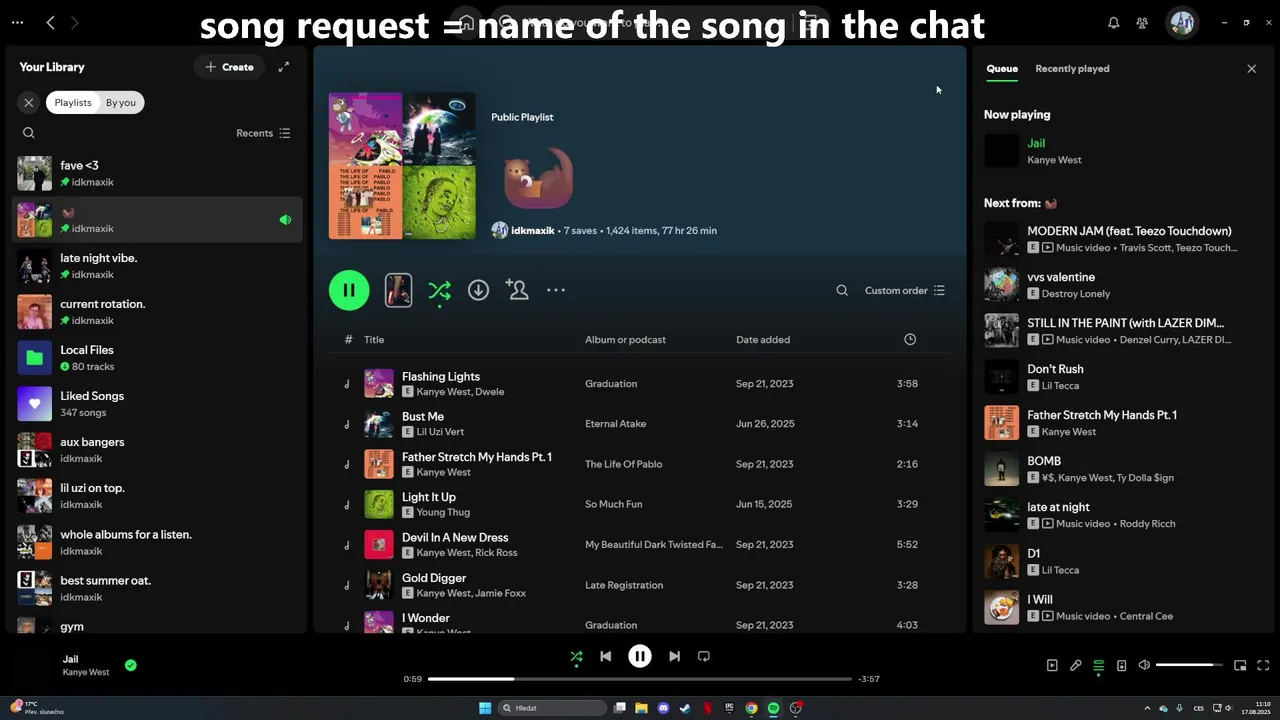This screenshot has width=1280, height=720.
Task: Close the queue panel with the X
Action: click(x=1251, y=68)
